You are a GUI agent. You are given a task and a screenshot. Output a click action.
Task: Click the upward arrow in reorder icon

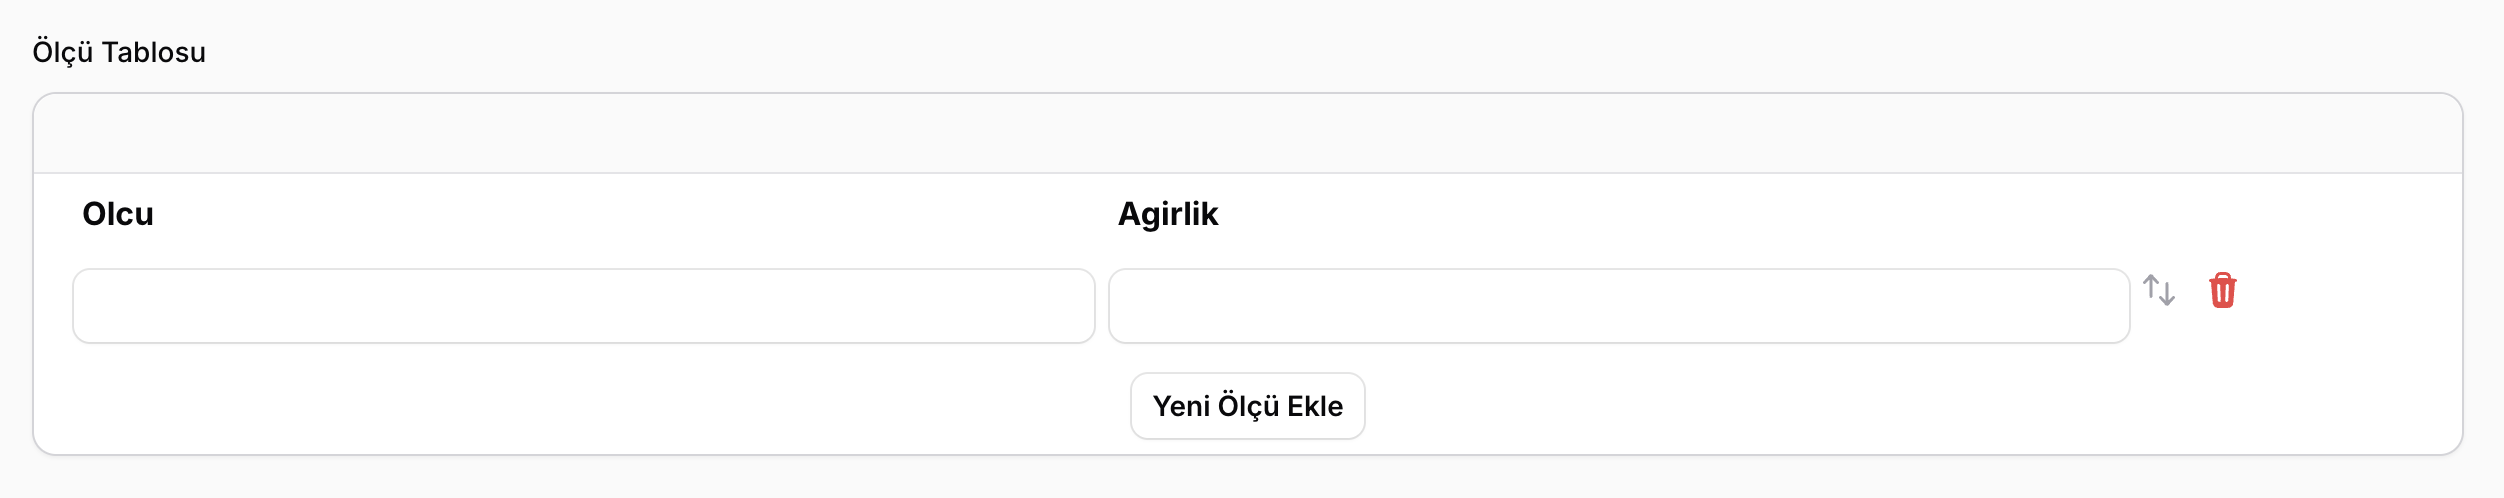pyautogui.click(x=2151, y=286)
